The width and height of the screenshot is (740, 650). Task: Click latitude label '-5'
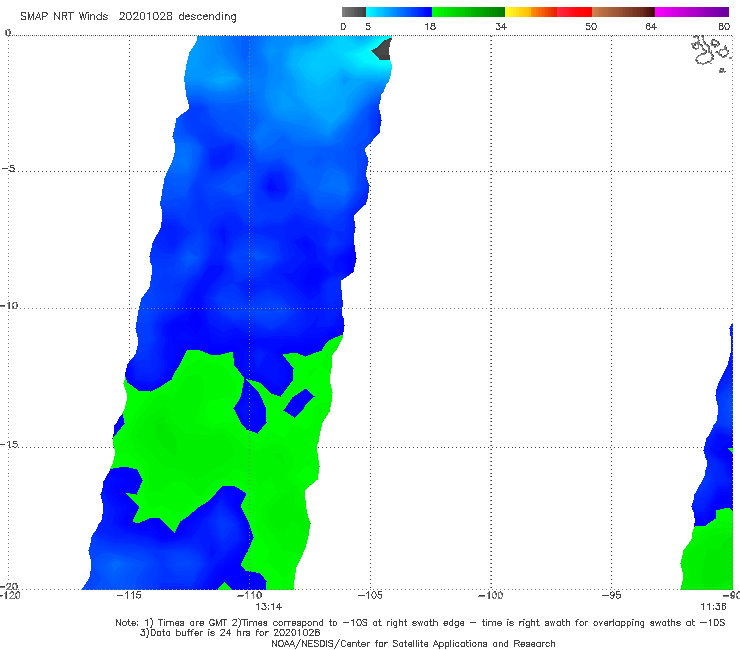pyautogui.click(x=9, y=169)
